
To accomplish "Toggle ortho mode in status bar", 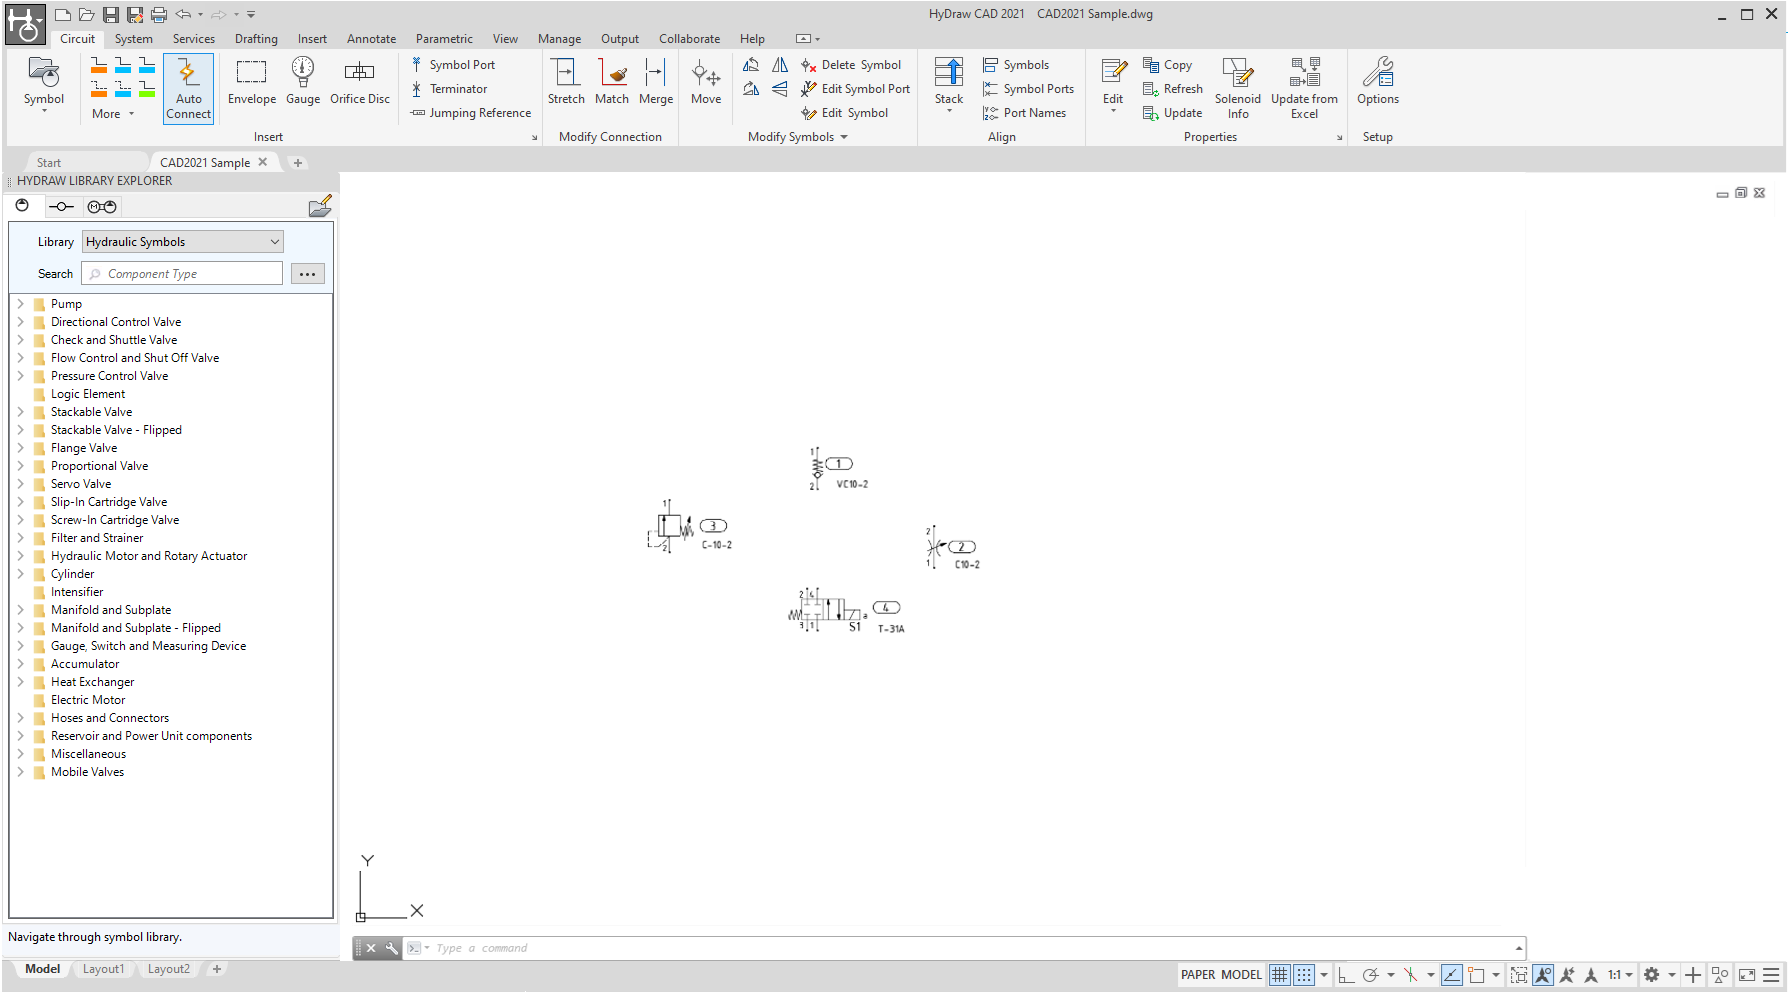I will tap(1346, 975).
